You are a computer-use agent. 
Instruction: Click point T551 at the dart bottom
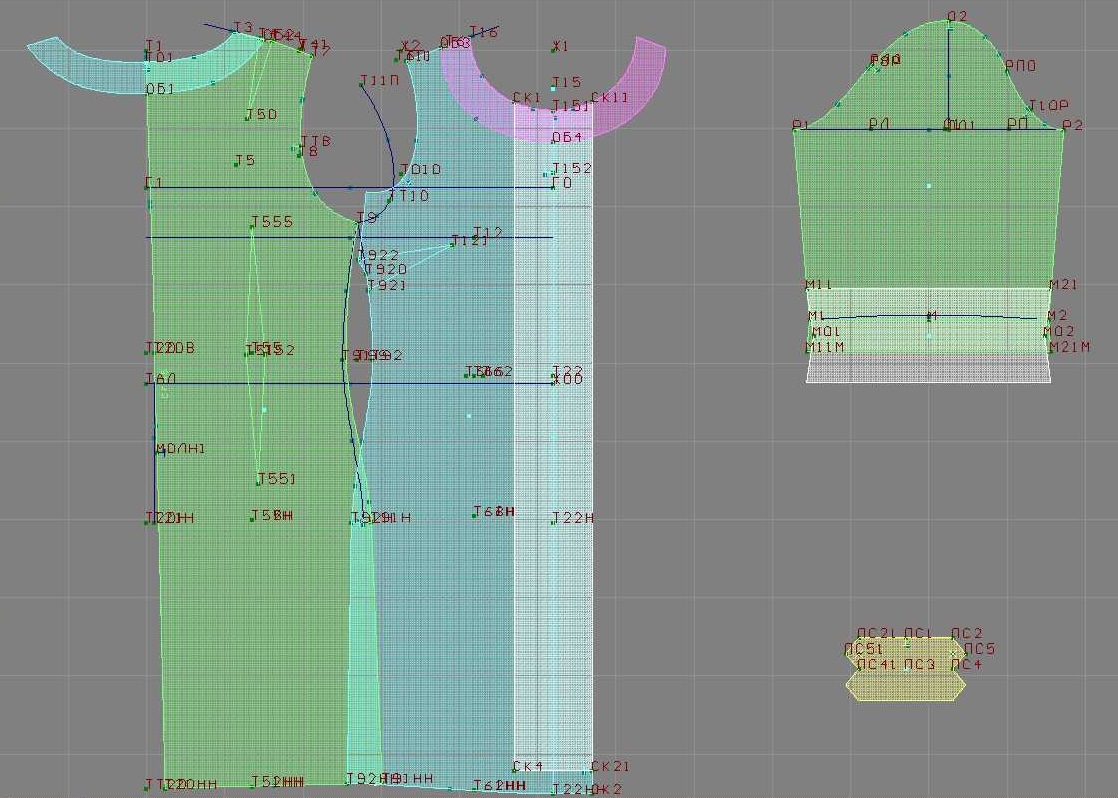pyautogui.click(x=259, y=483)
